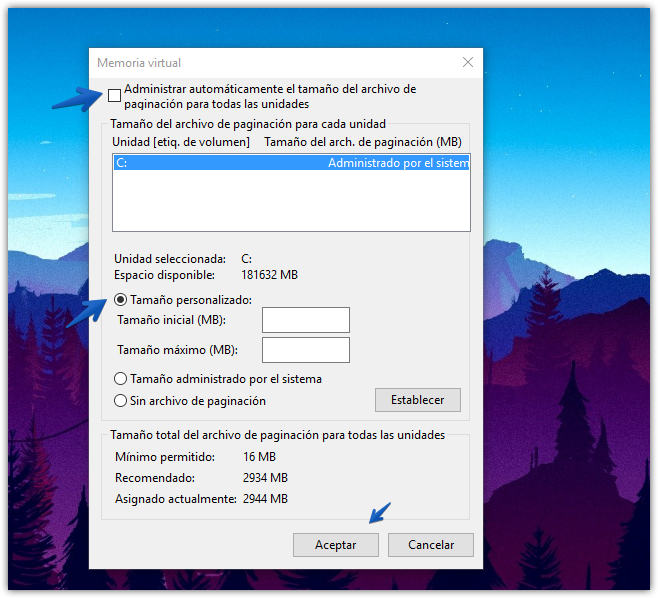Click the Espacio disponible label

pyautogui.click(x=164, y=275)
